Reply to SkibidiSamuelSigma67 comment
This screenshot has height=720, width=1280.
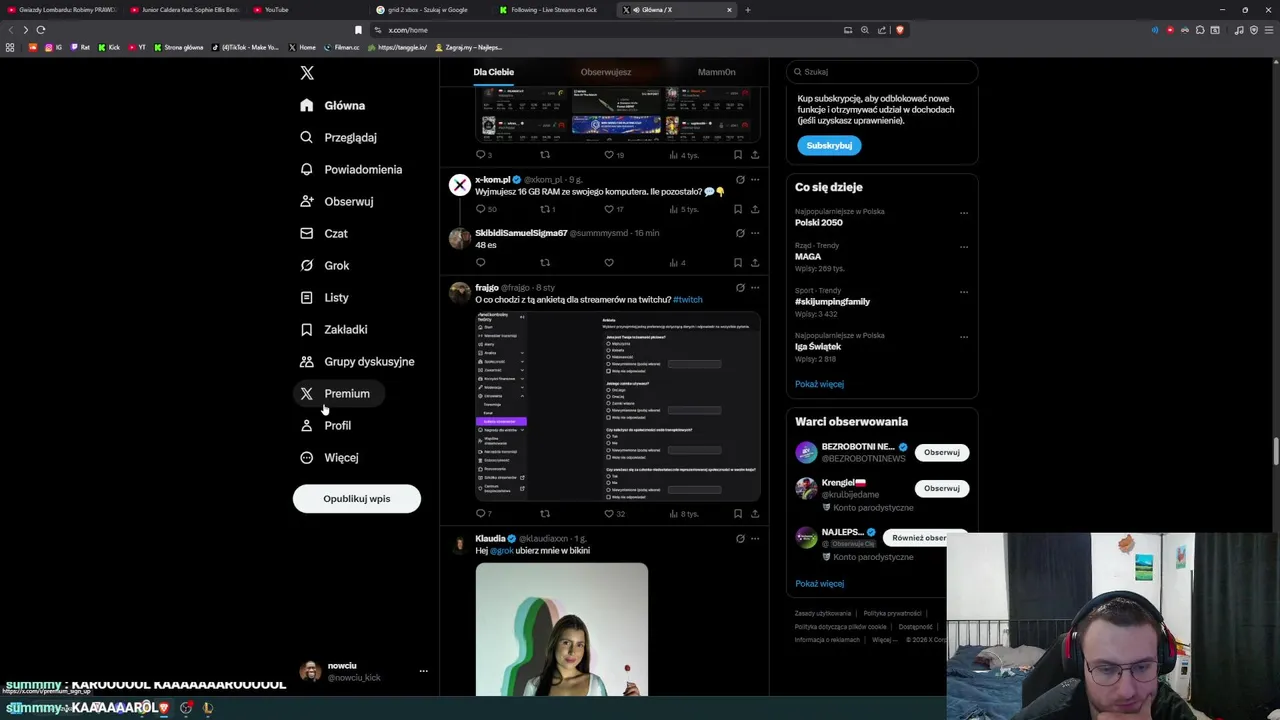pos(481,263)
